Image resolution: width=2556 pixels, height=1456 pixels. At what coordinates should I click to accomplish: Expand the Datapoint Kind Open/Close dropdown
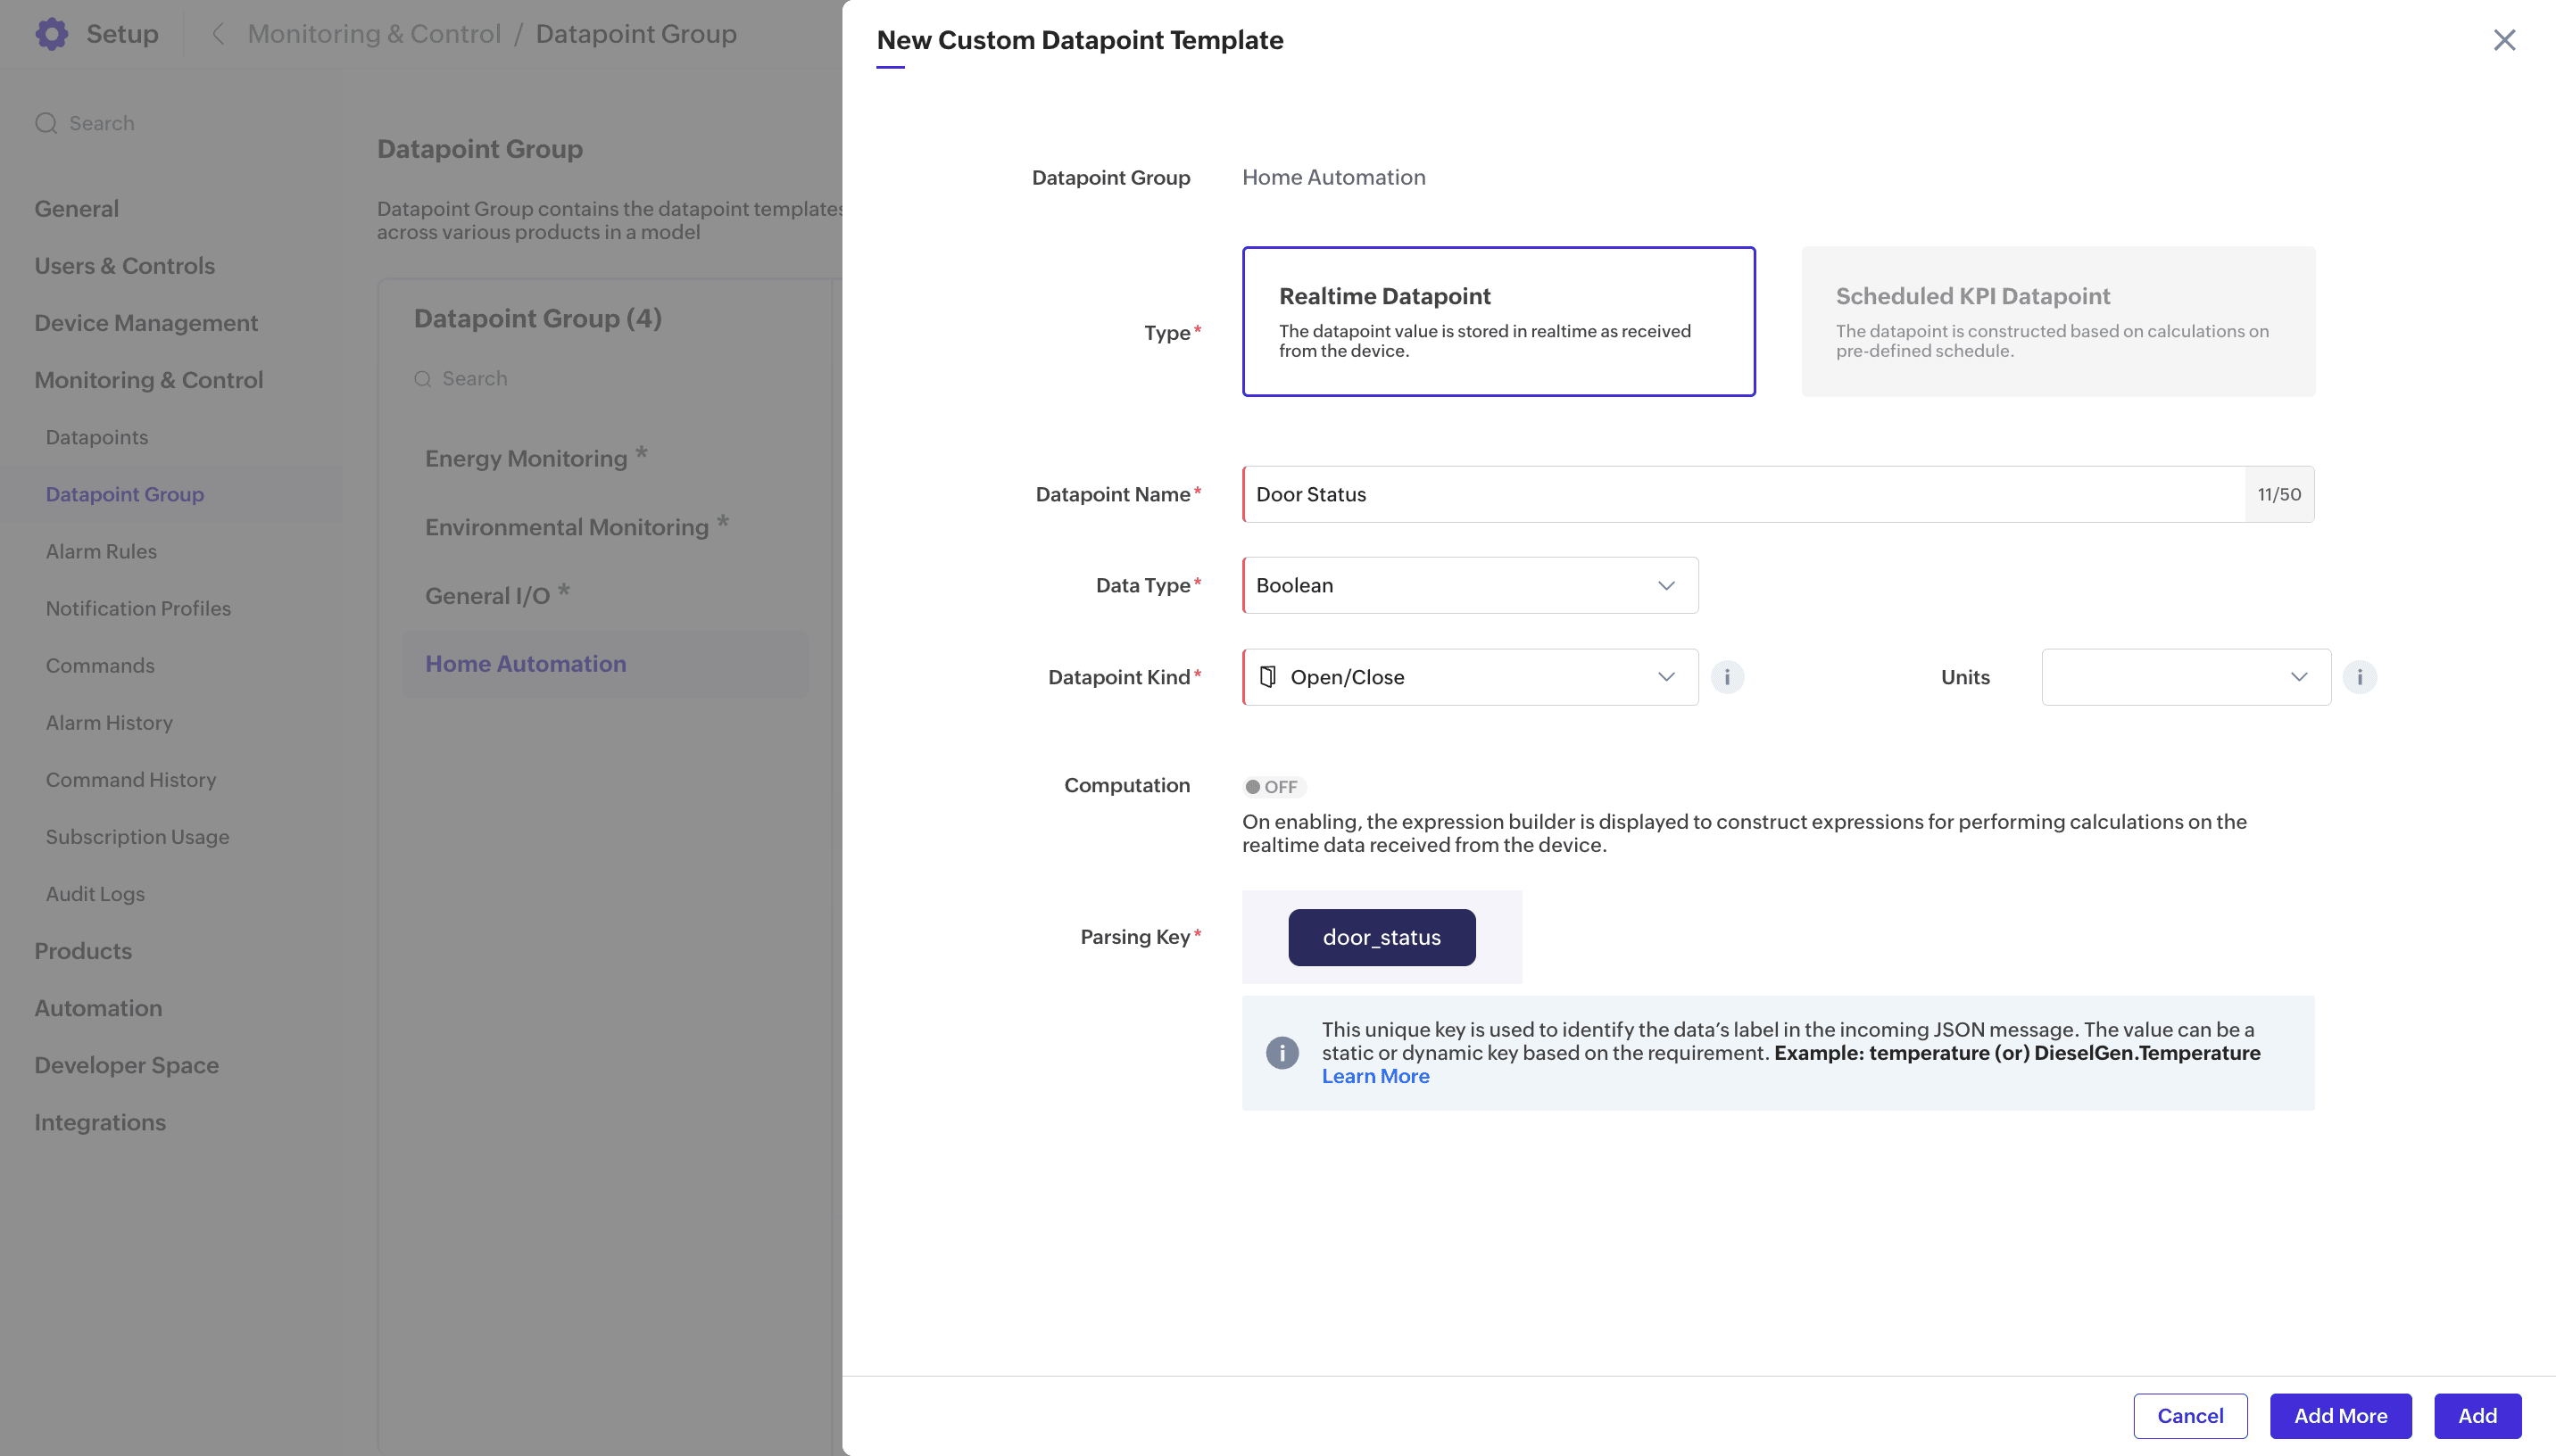(x=1469, y=677)
